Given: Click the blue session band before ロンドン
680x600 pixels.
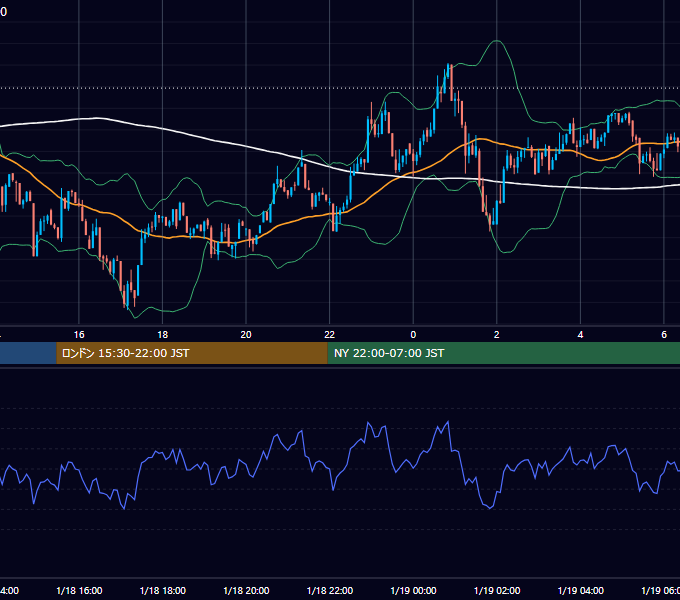Looking at the screenshot, I should pyautogui.click(x=28, y=353).
